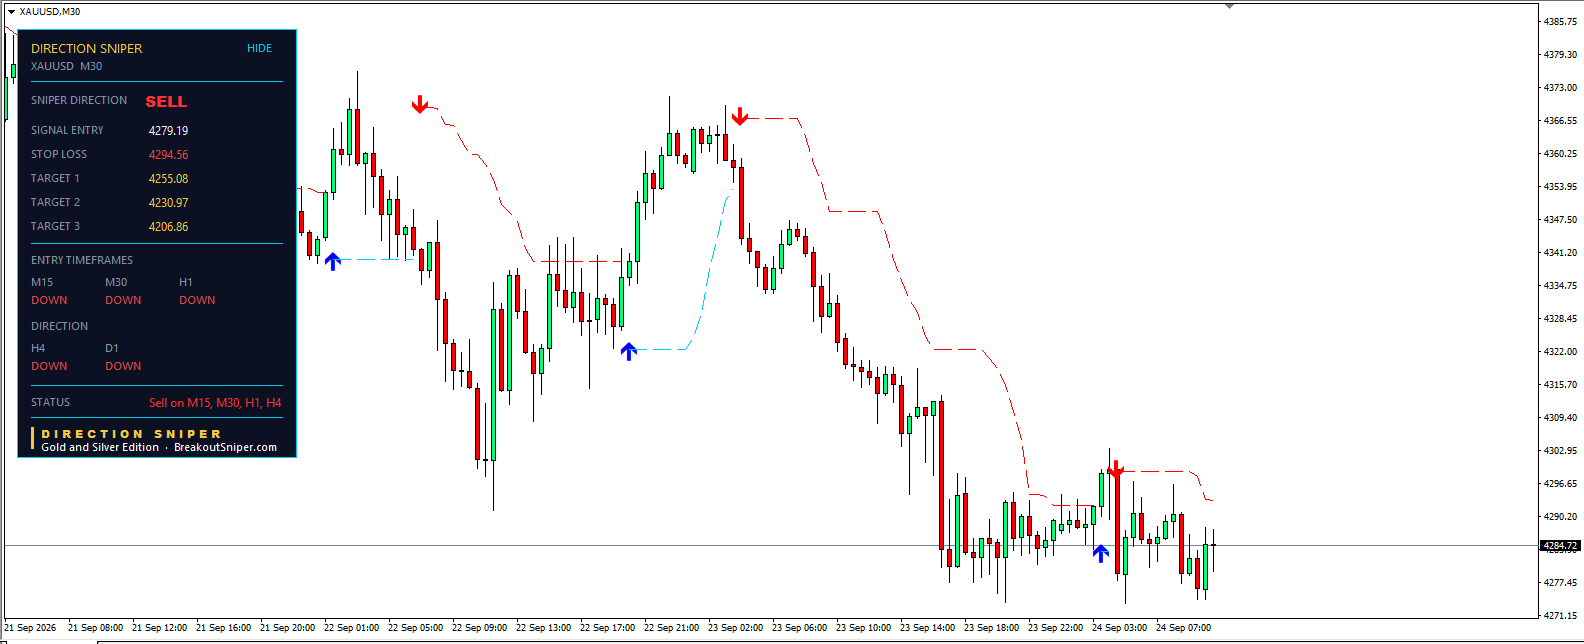Click the DOWN value under M30
Screen dimensions: 1584x644
123,300
